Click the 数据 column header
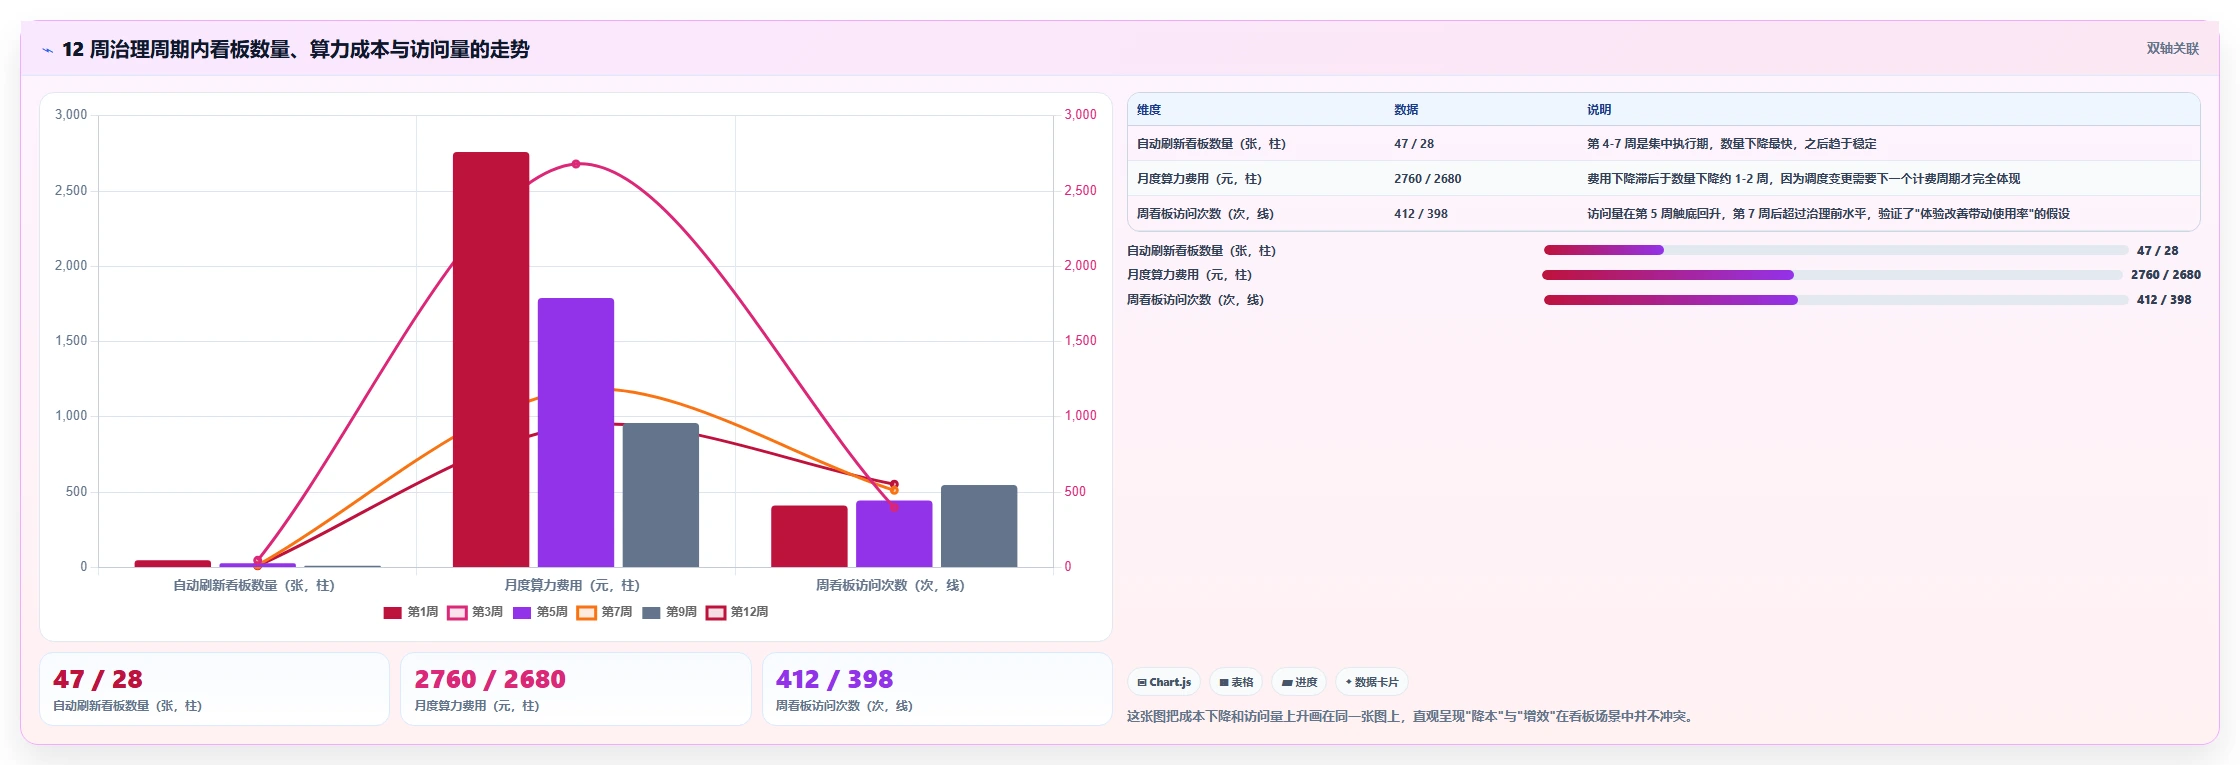The image size is (2240, 765). click(x=1406, y=110)
